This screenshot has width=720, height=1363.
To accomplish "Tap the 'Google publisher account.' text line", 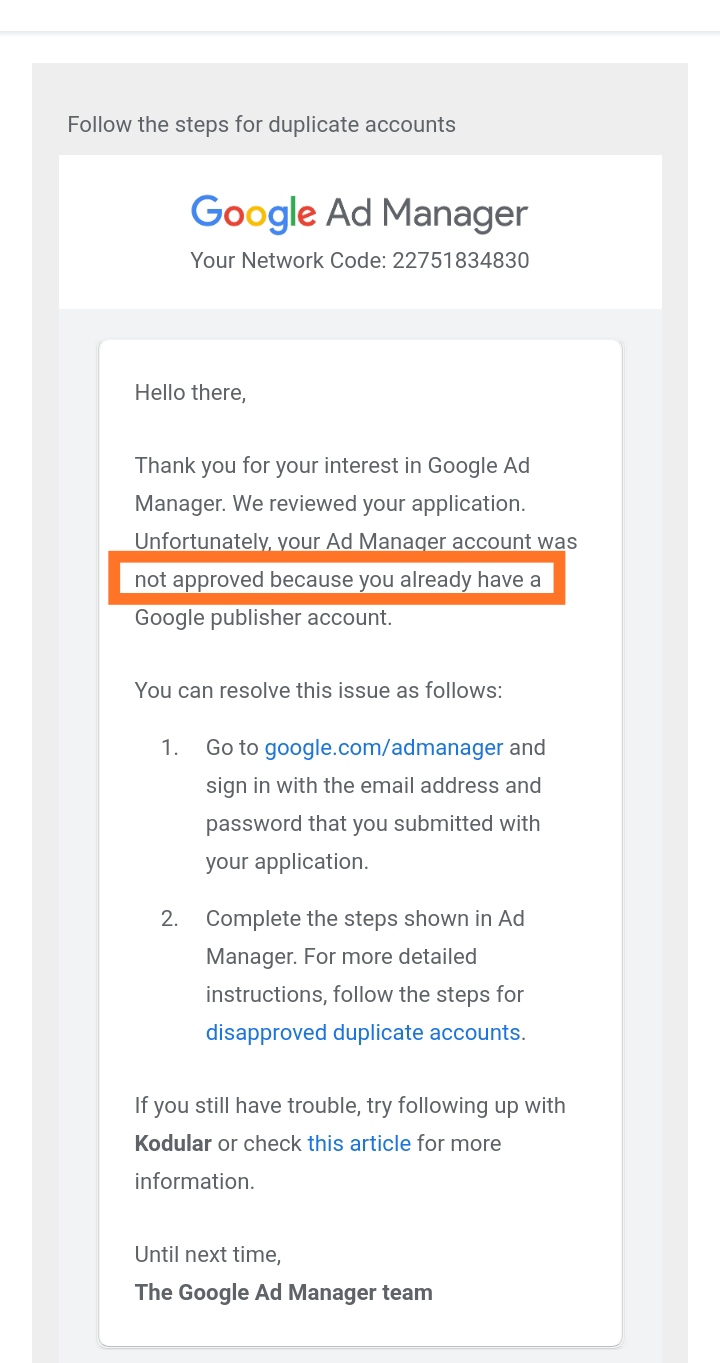I will tap(264, 617).
